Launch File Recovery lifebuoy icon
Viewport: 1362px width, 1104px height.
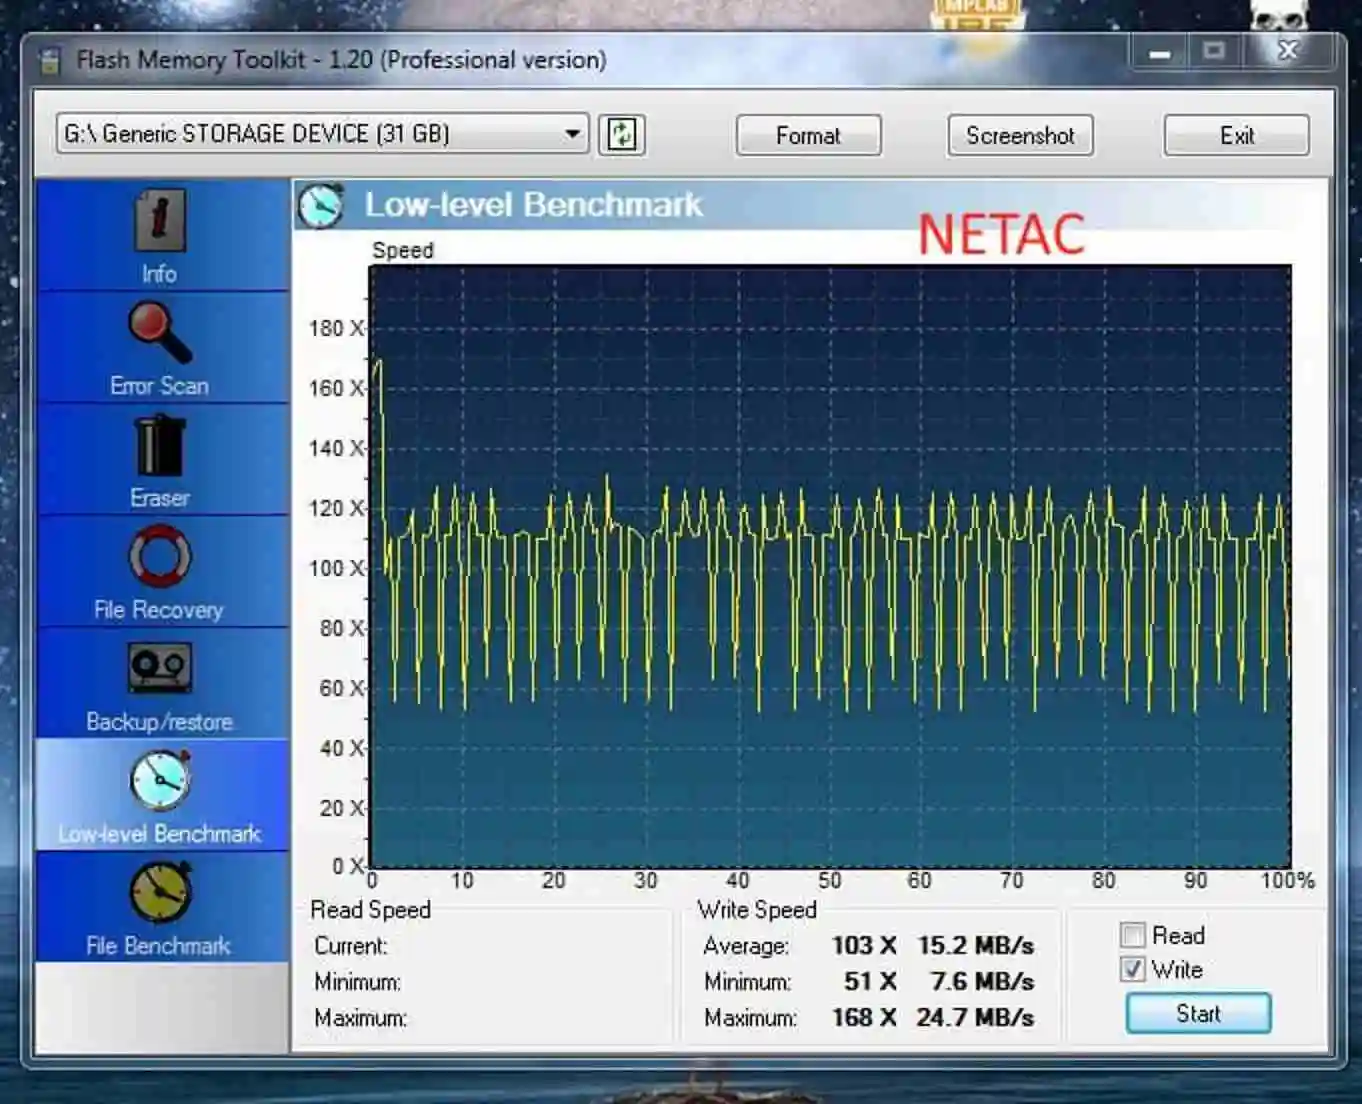pos(159,557)
